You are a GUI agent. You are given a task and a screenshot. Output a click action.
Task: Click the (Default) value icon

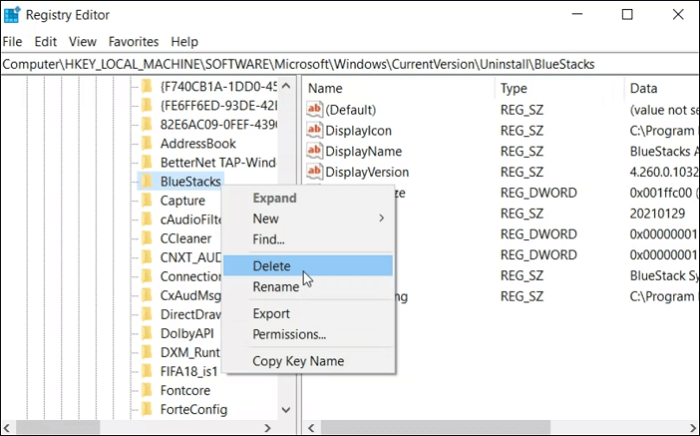[x=315, y=109]
